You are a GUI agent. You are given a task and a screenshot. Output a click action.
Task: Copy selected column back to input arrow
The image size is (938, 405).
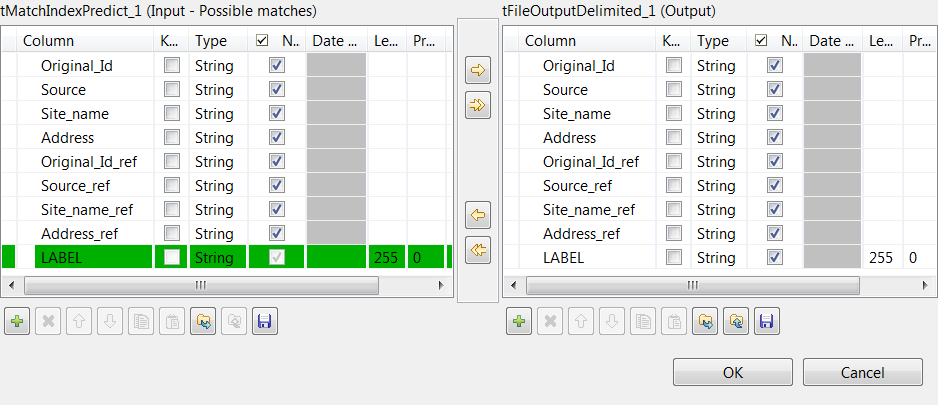pos(478,215)
